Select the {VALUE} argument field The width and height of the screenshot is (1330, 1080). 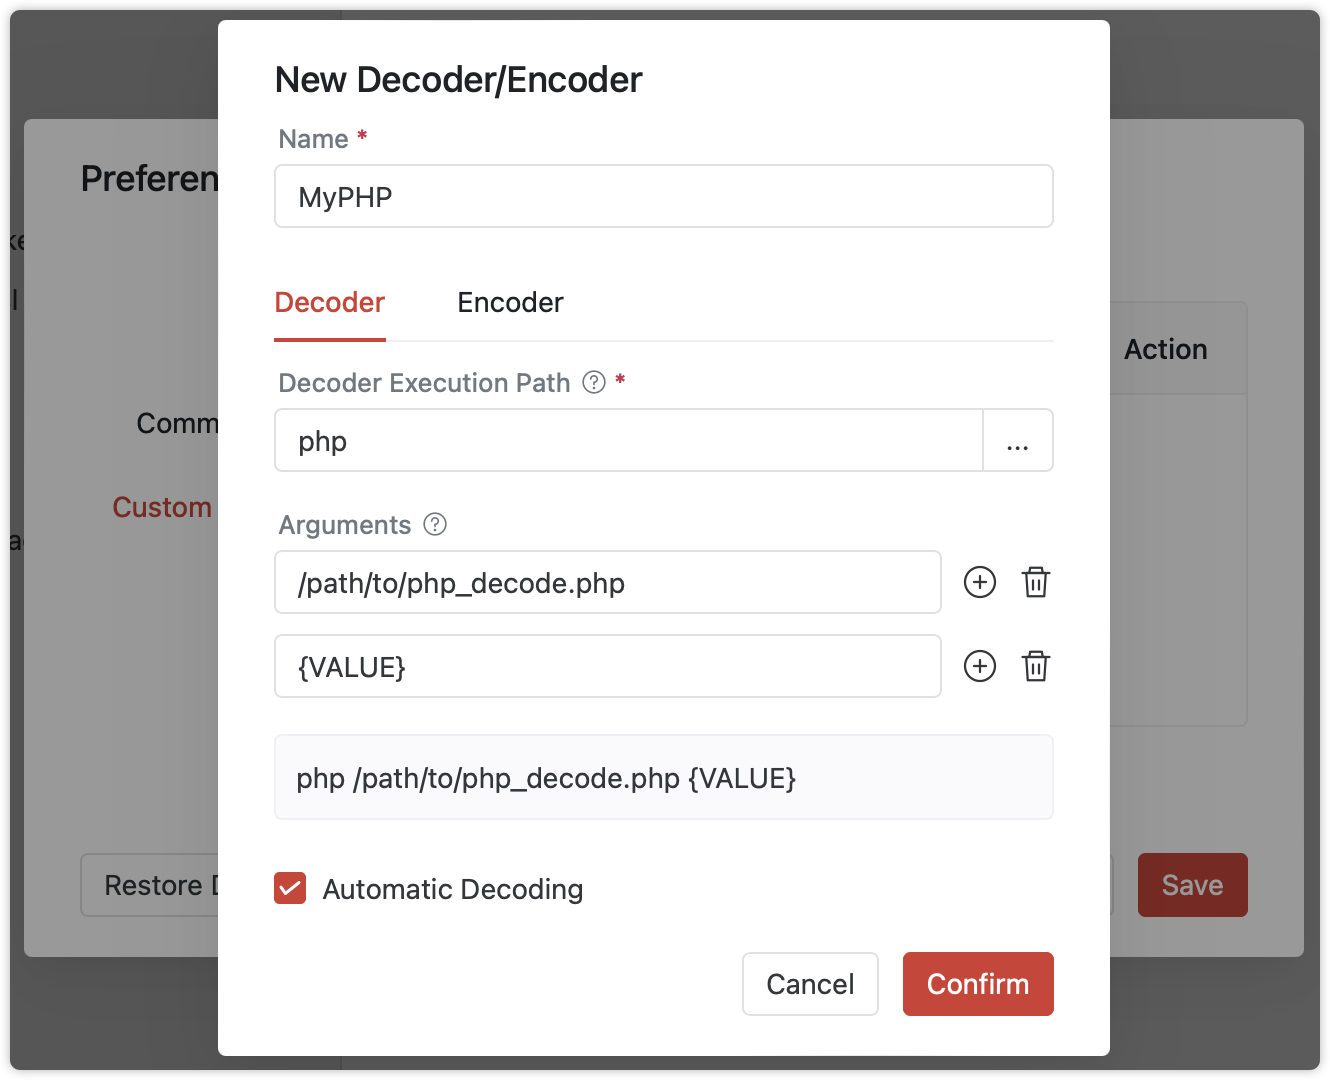tap(607, 666)
